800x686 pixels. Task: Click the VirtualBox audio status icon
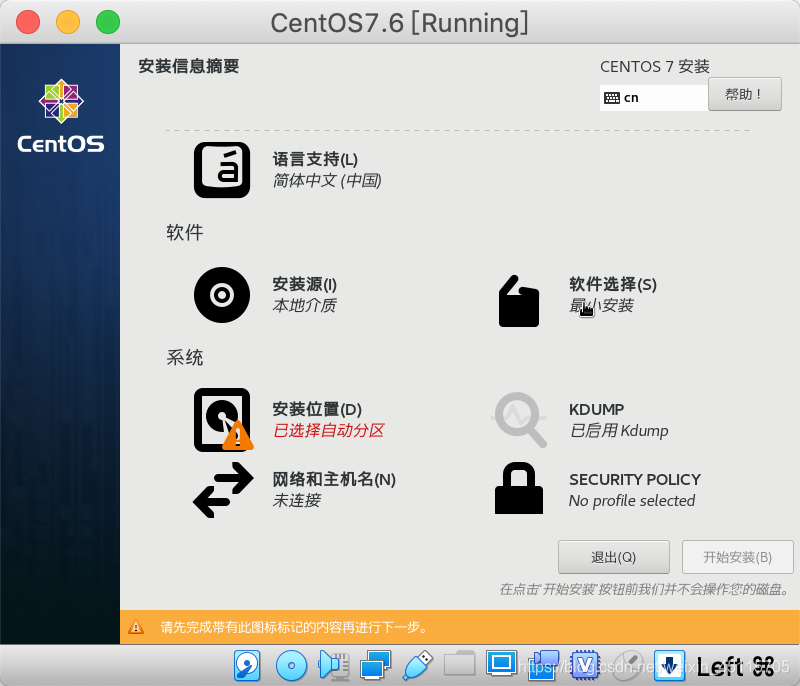(x=334, y=666)
